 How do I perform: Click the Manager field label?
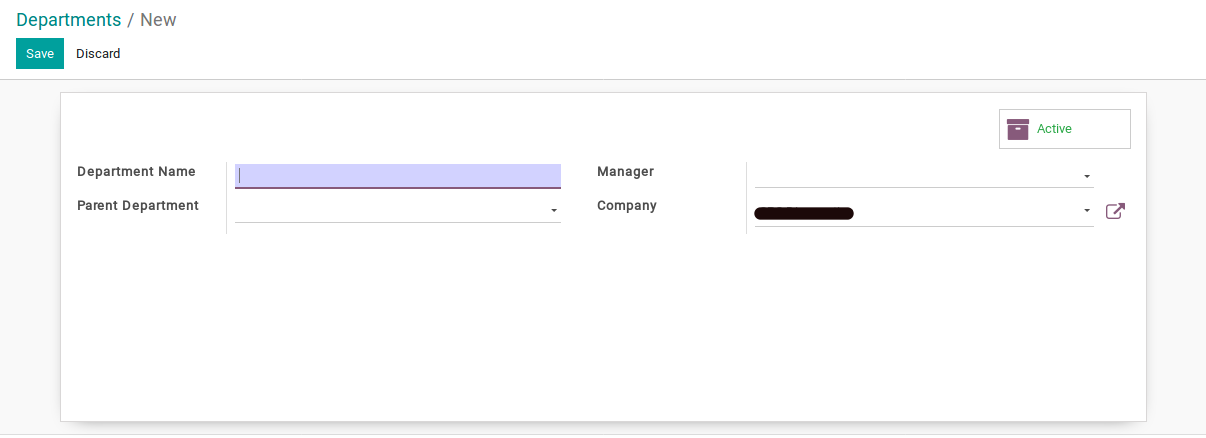(x=625, y=172)
